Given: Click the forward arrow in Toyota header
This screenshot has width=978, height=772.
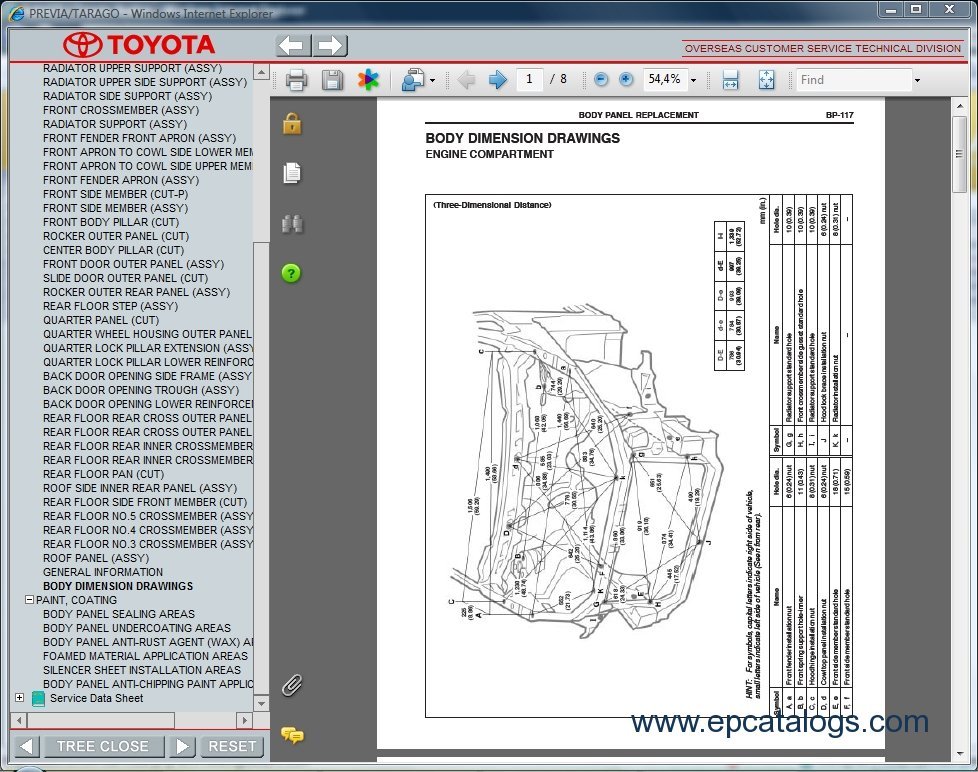Looking at the screenshot, I should 330,46.
